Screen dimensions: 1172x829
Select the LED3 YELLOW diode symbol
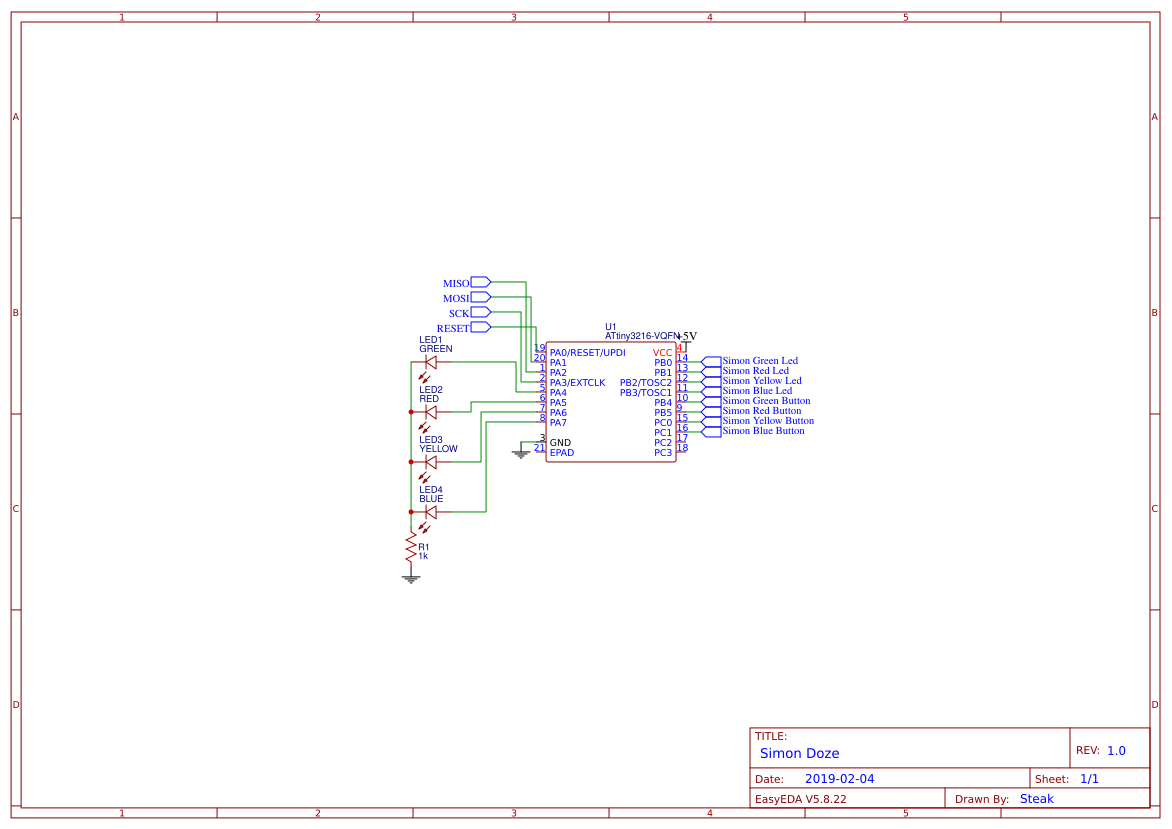tap(431, 462)
